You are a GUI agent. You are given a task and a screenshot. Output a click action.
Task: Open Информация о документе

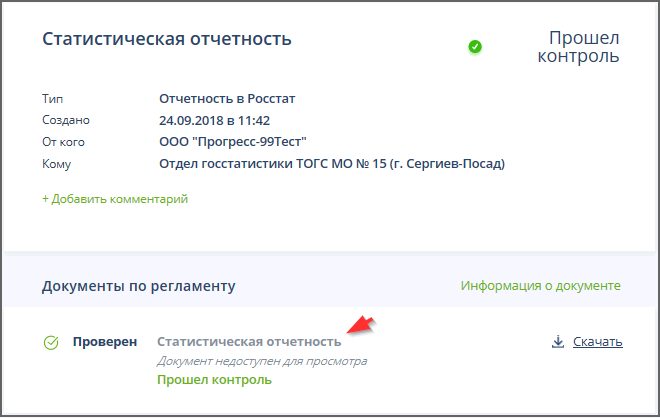click(x=541, y=286)
